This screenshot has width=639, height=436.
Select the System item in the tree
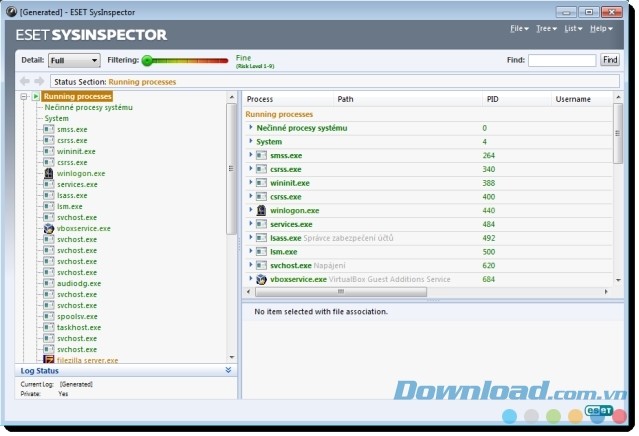[57, 118]
